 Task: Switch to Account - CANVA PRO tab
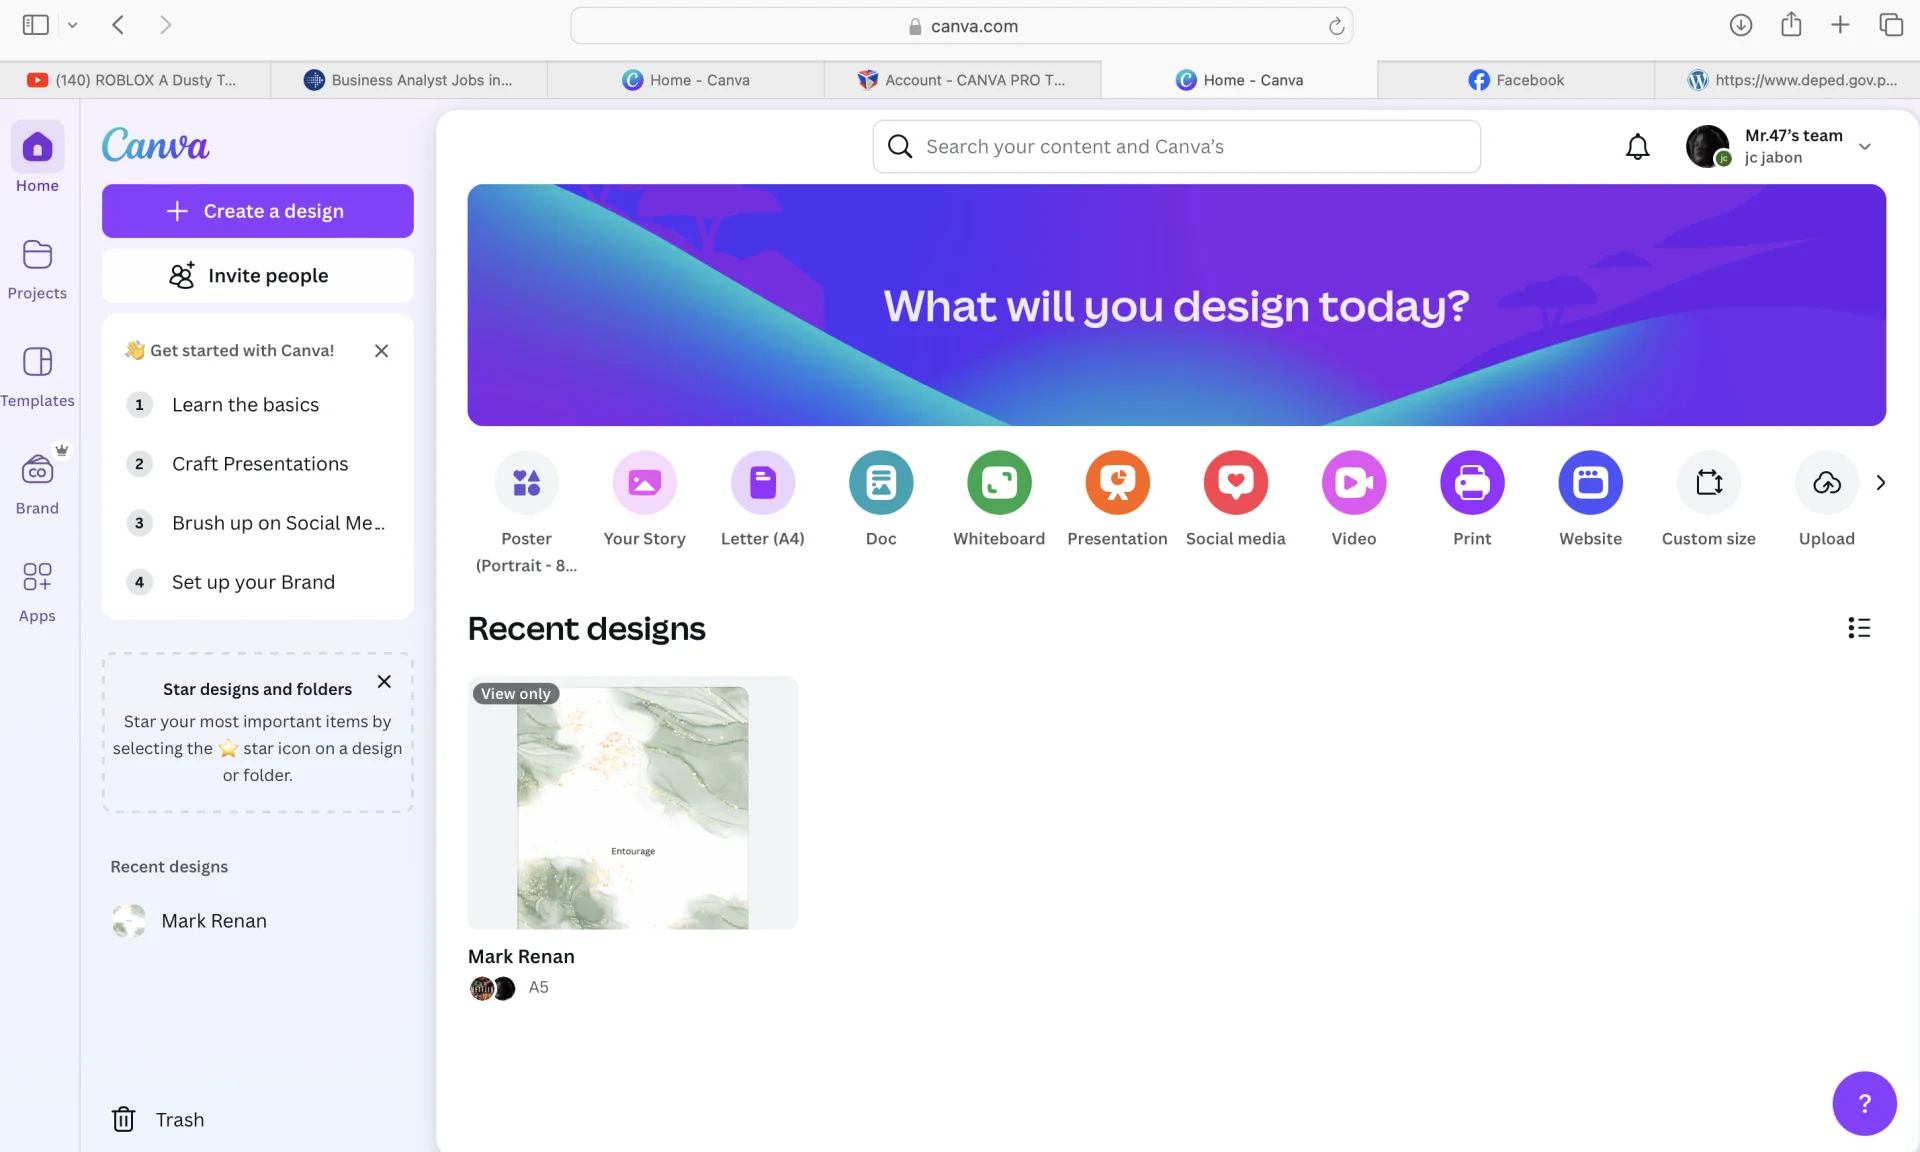pyautogui.click(x=962, y=80)
